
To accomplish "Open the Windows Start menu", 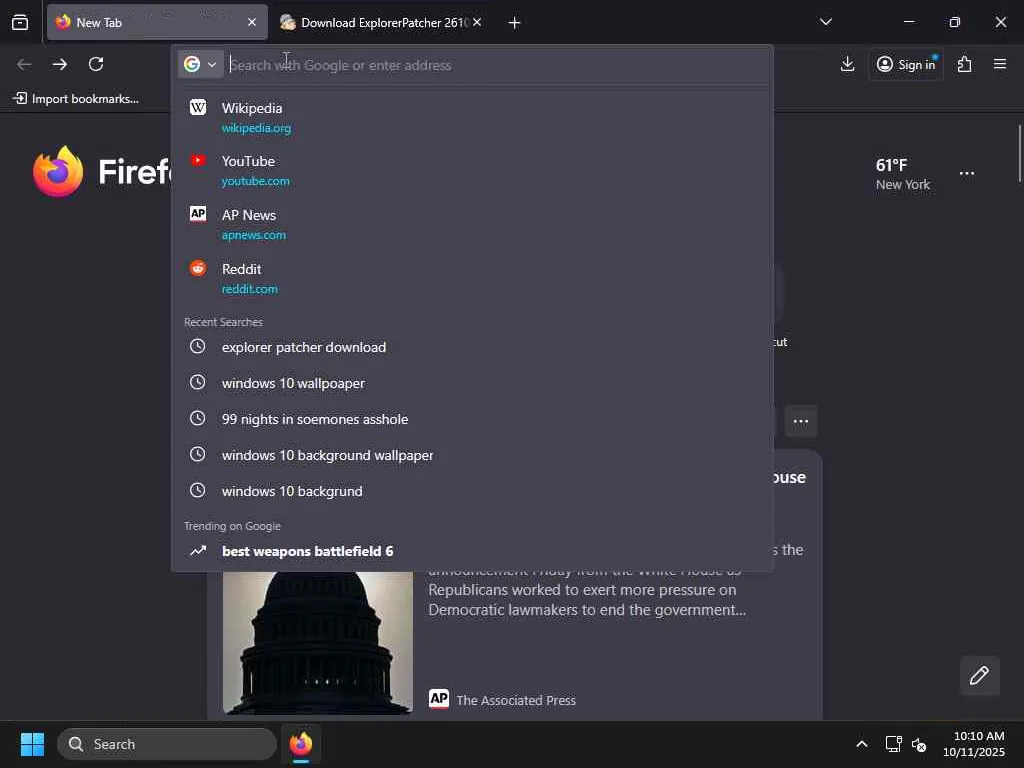I will 32,744.
